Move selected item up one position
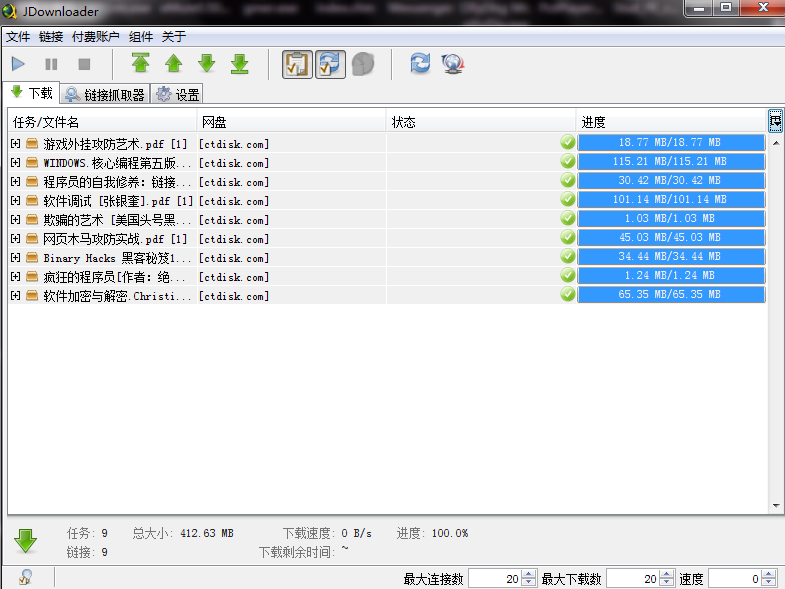 tap(174, 64)
